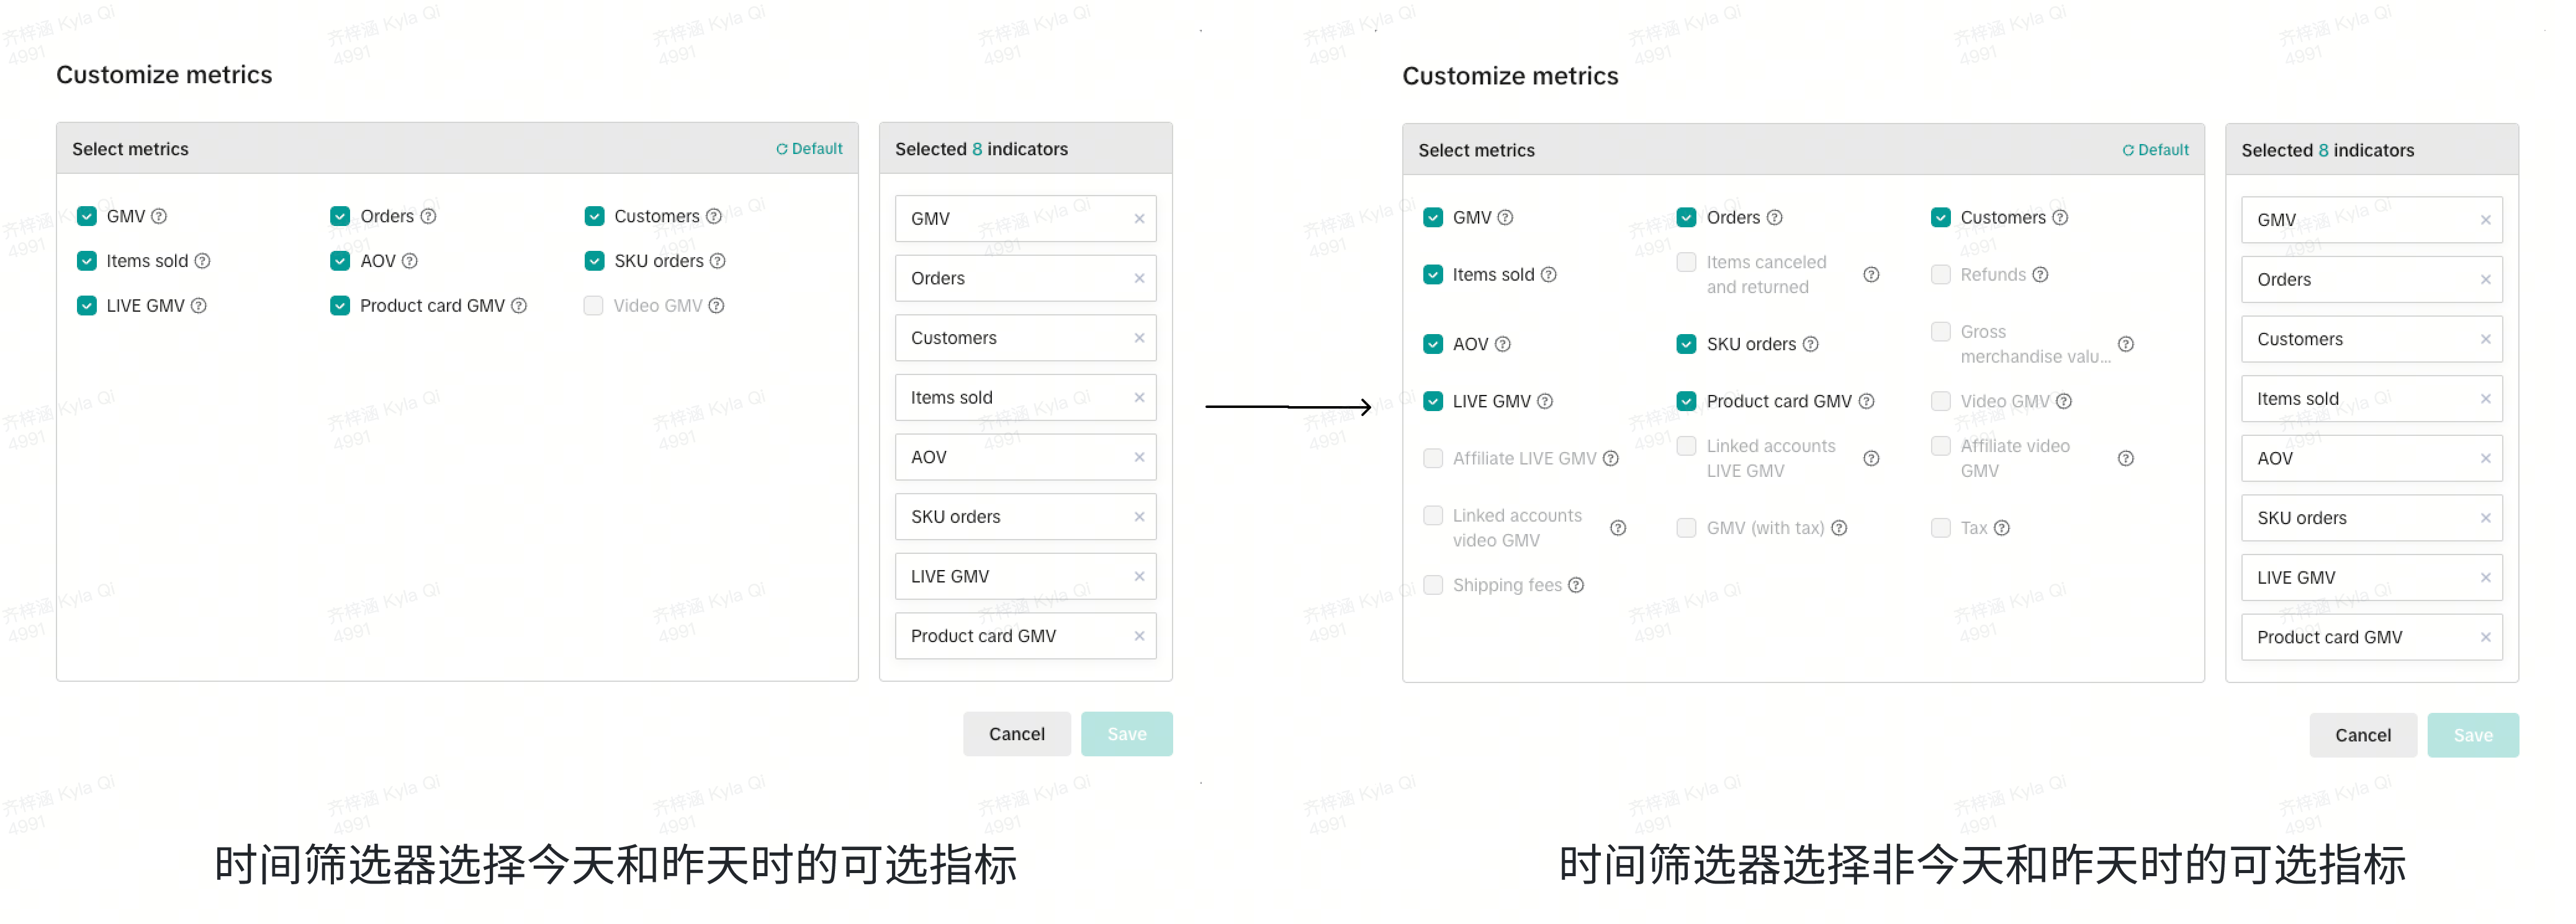The width and height of the screenshot is (2576, 924).
Task: Click the help icon next to Refunds
Action: [2040, 275]
